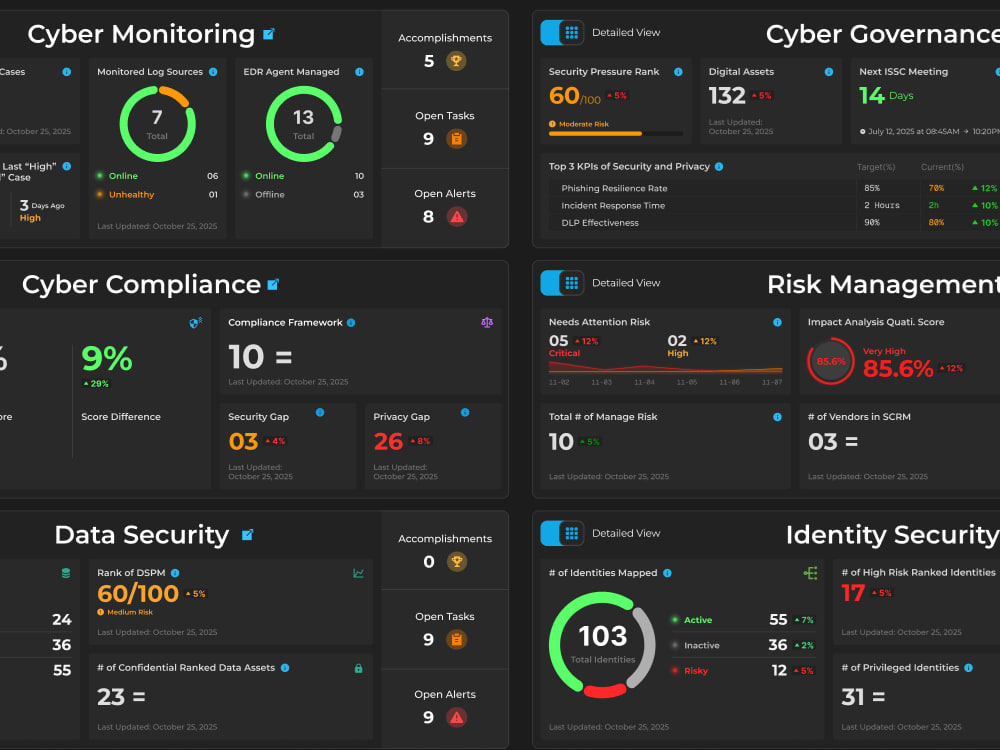Select Phishing Resilience Rate KPI row
1000x750 pixels.
(x=774, y=188)
